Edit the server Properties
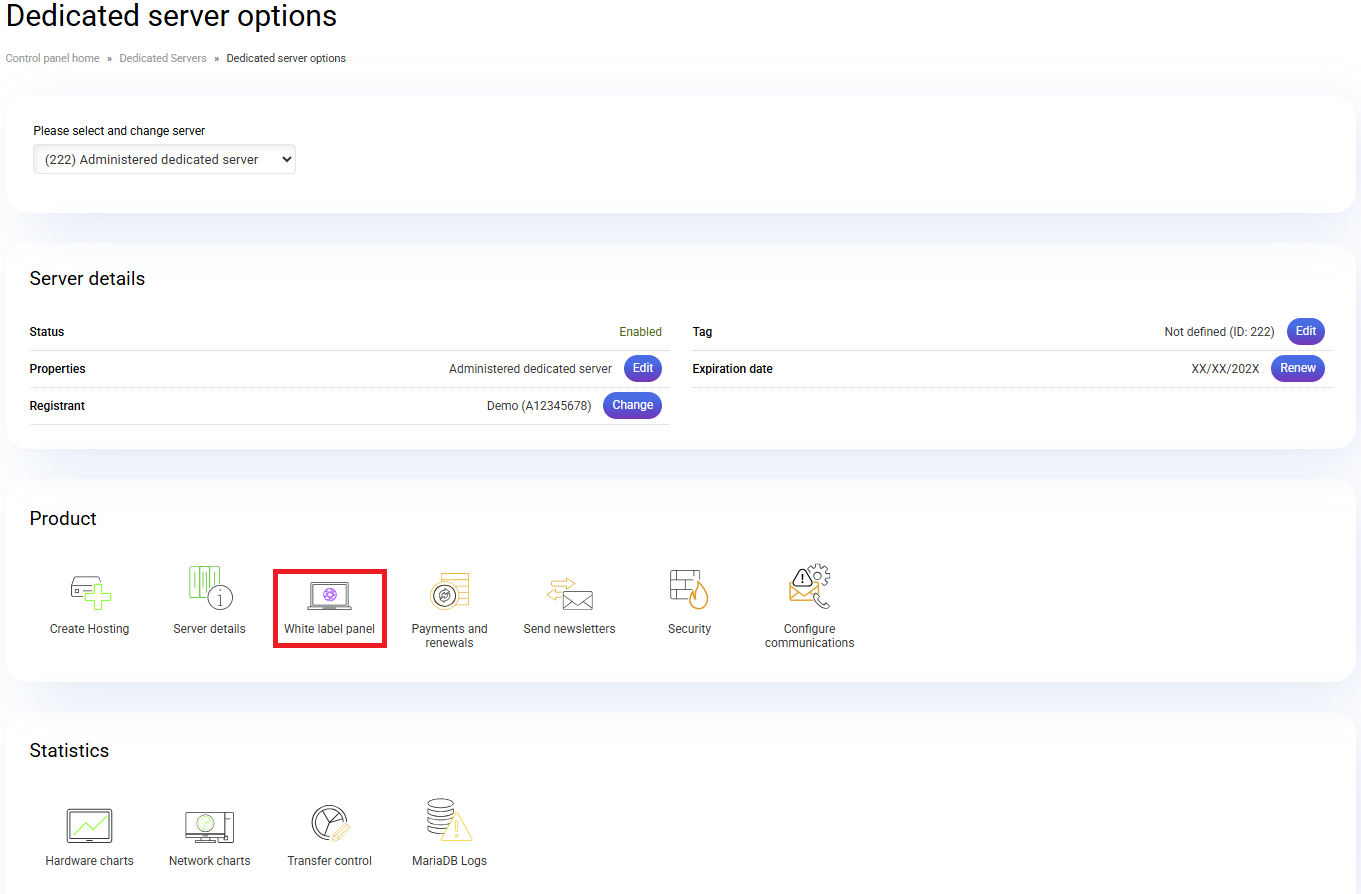Screen dimensions: 1361x894 (x=643, y=368)
